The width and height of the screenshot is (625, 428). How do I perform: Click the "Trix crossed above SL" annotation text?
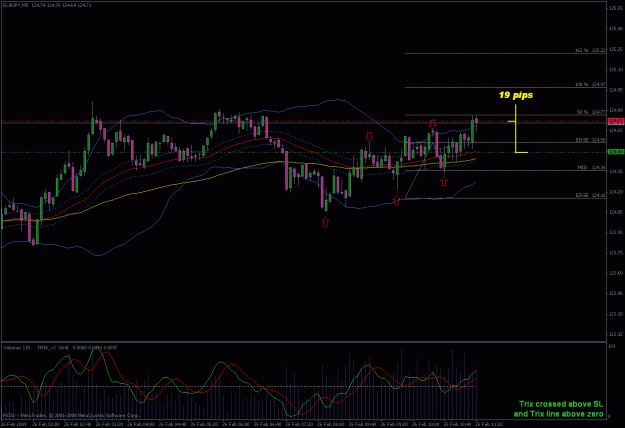tap(561, 404)
